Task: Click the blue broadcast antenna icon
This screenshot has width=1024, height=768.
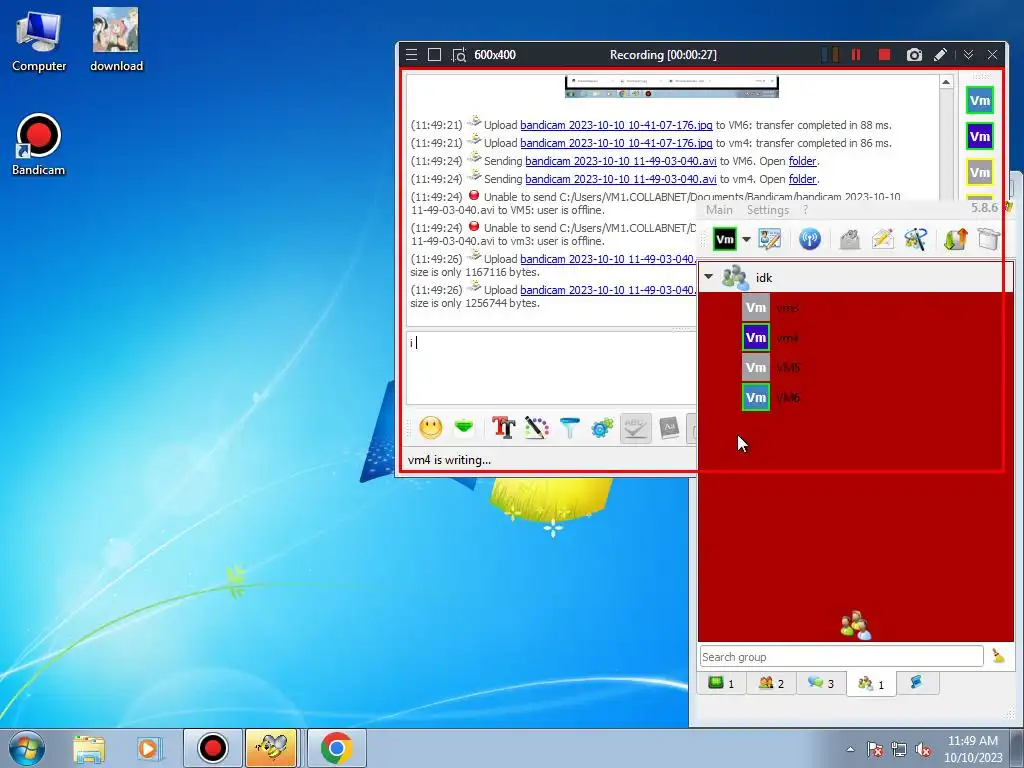Action: [x=810, y=239]
